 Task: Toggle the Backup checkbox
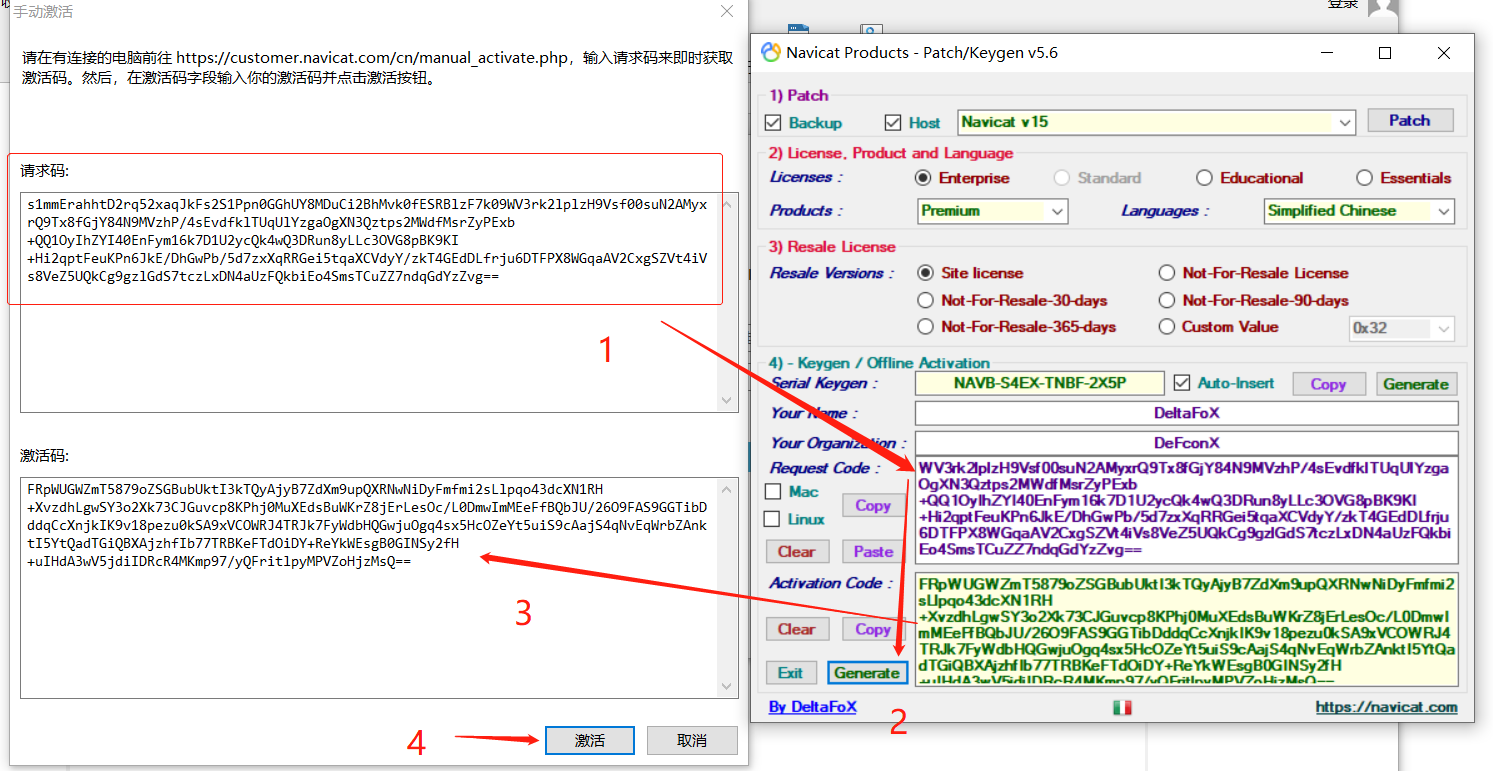tap(773, 123)
